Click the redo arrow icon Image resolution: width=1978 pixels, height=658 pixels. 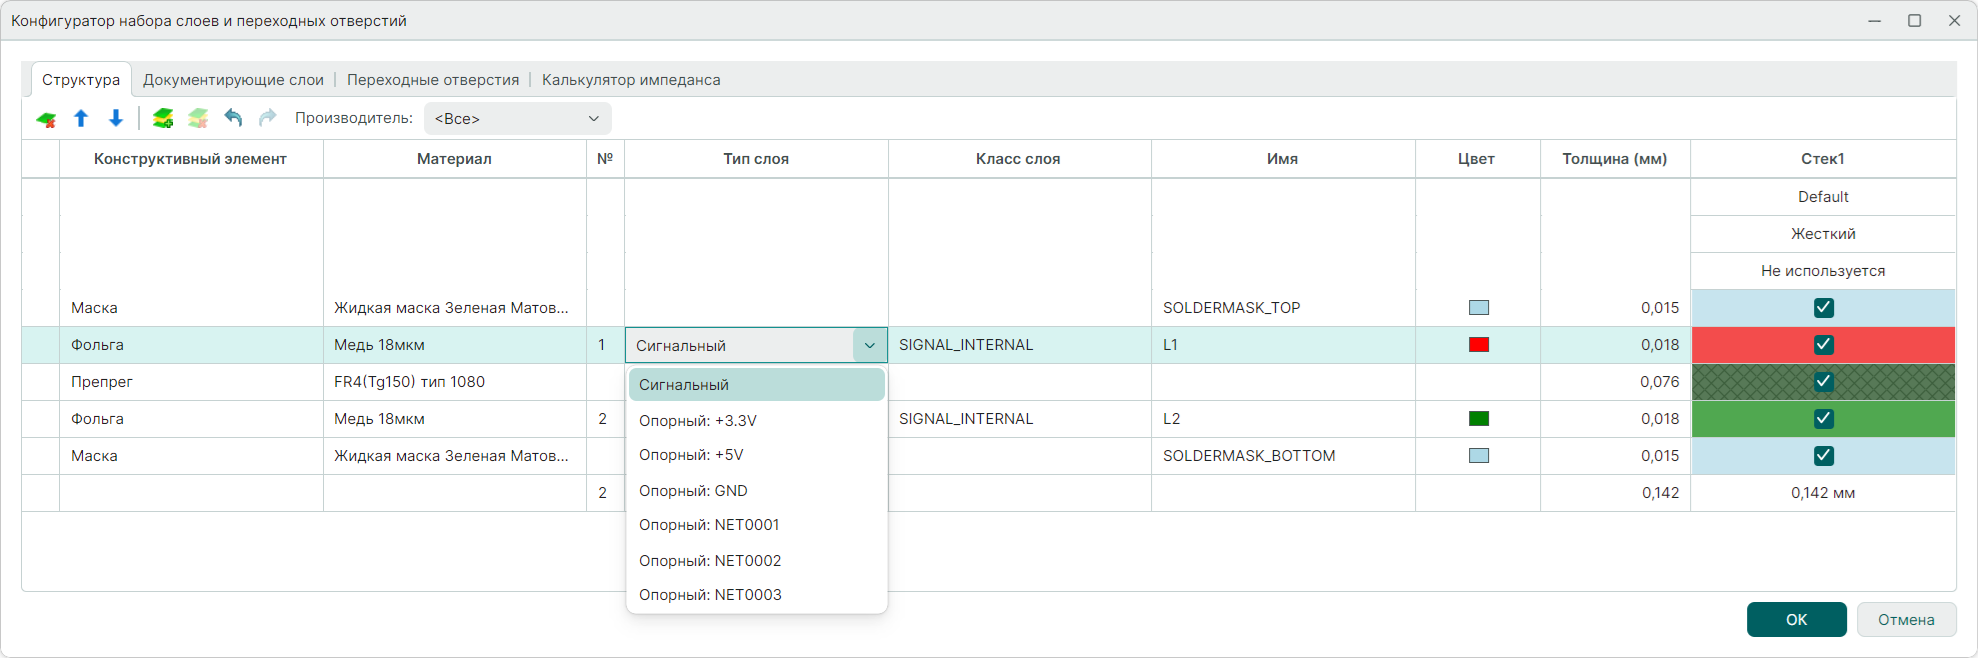click(x=267, y=118)
